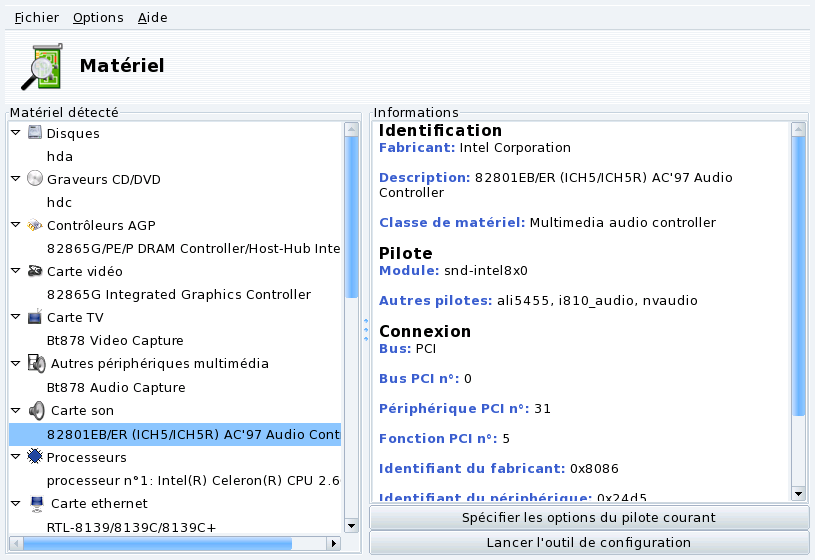
Task: Click the Contrôleurs AGP icon
Action: [35, 225]
